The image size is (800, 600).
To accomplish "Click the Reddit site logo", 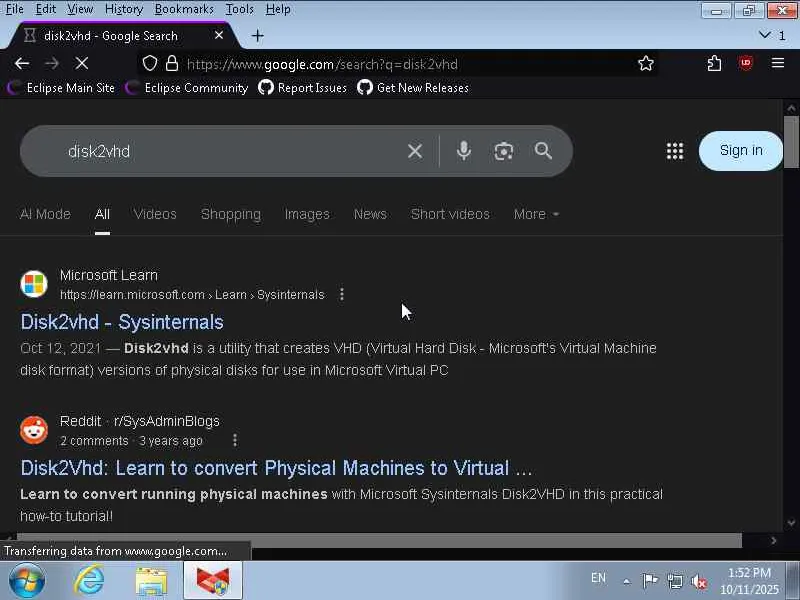I will [x=34, y=430].
